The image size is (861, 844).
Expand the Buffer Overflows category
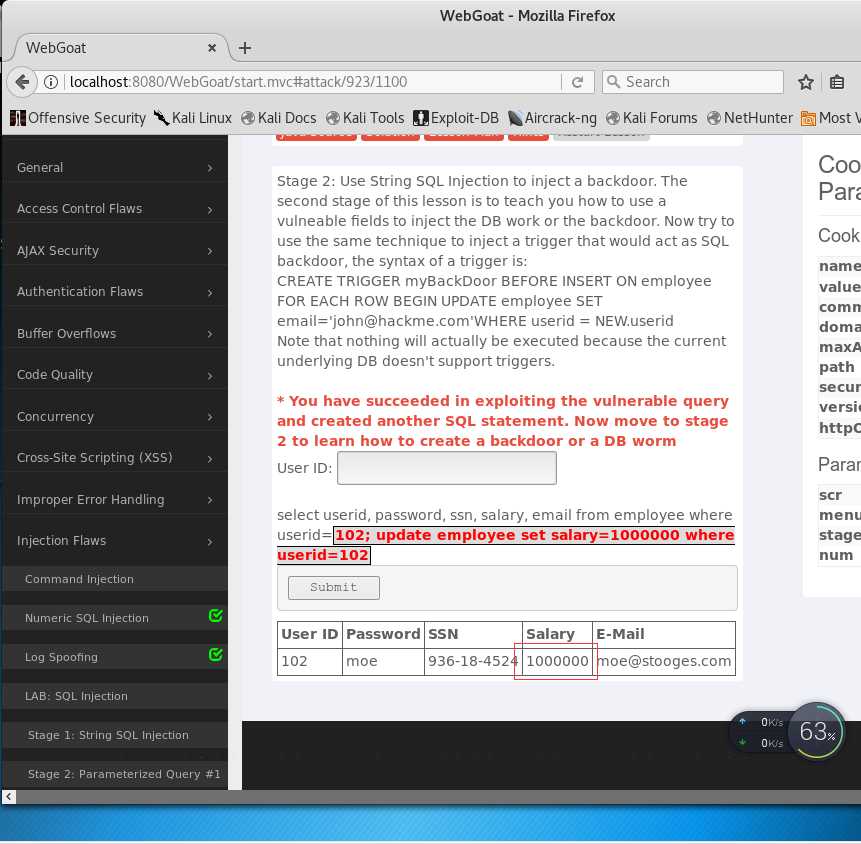click(115, 333)
